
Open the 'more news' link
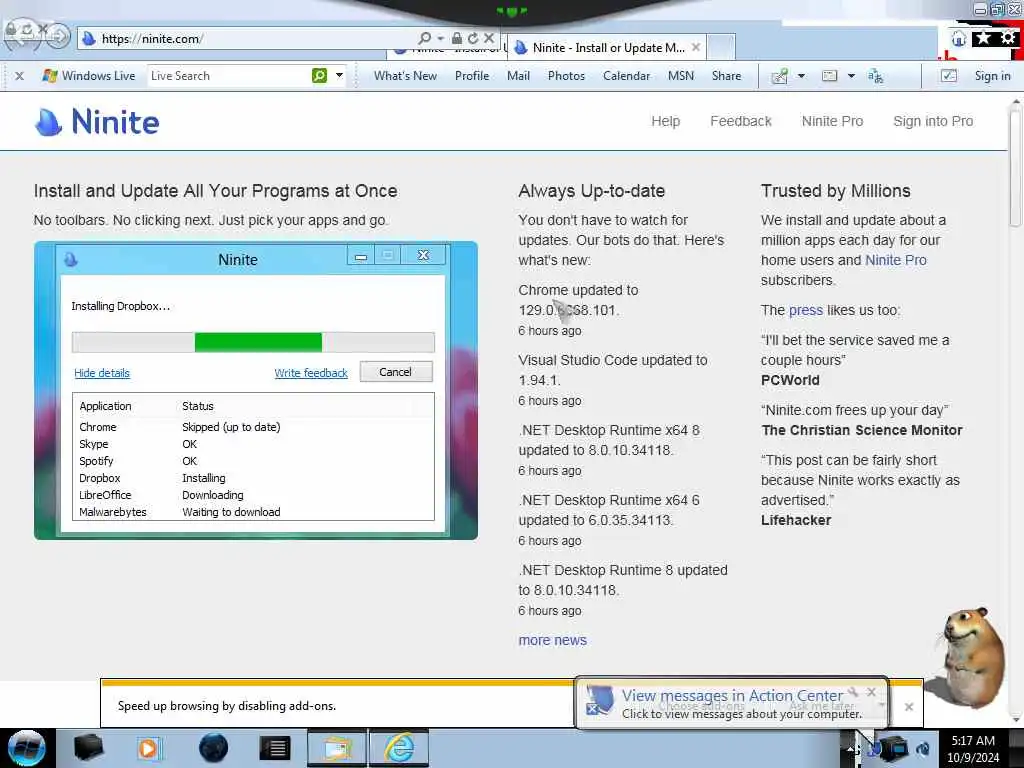click(x=552, y=641)
